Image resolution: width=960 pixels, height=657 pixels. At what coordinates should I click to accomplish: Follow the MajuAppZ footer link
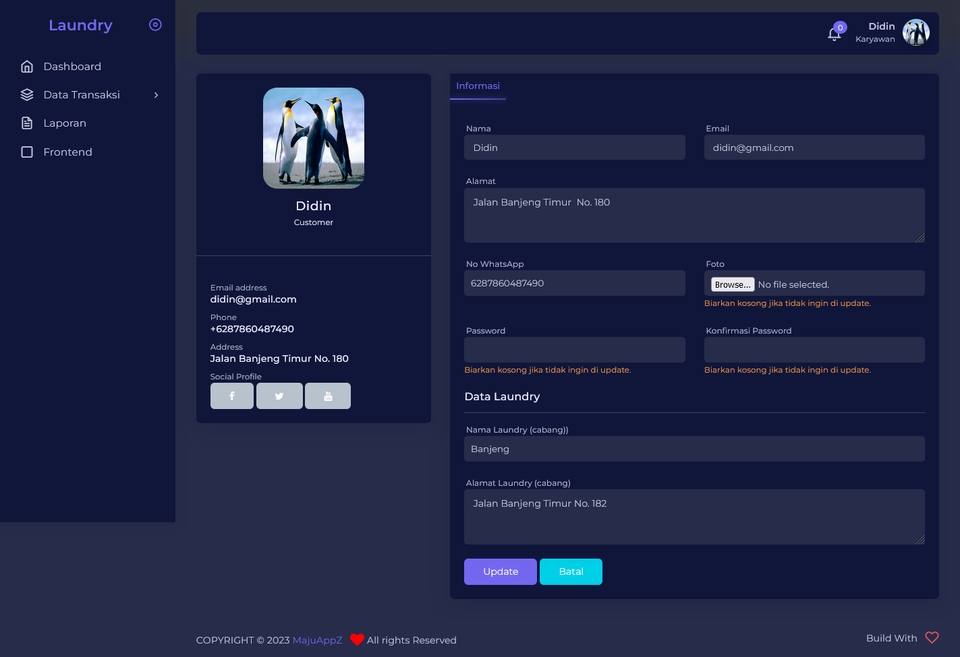317,640
